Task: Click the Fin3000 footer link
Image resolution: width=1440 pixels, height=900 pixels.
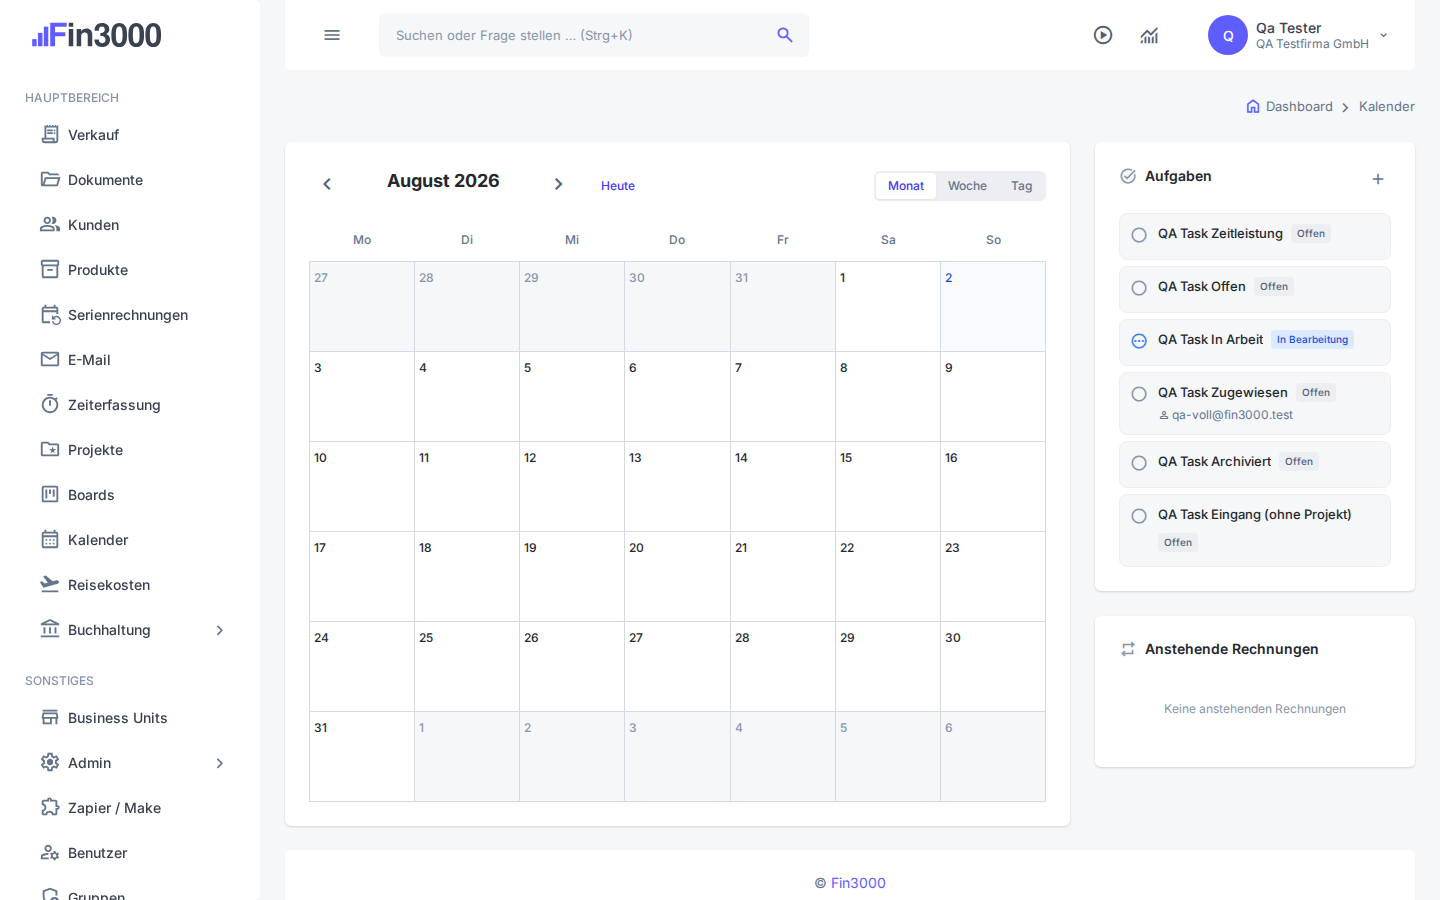Action: [x=858, y=883]
